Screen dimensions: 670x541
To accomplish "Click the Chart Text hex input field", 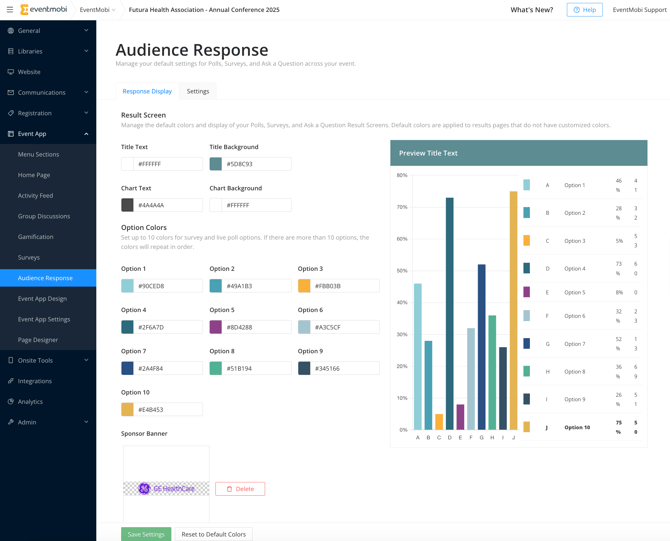I will [x=168, y=205].
